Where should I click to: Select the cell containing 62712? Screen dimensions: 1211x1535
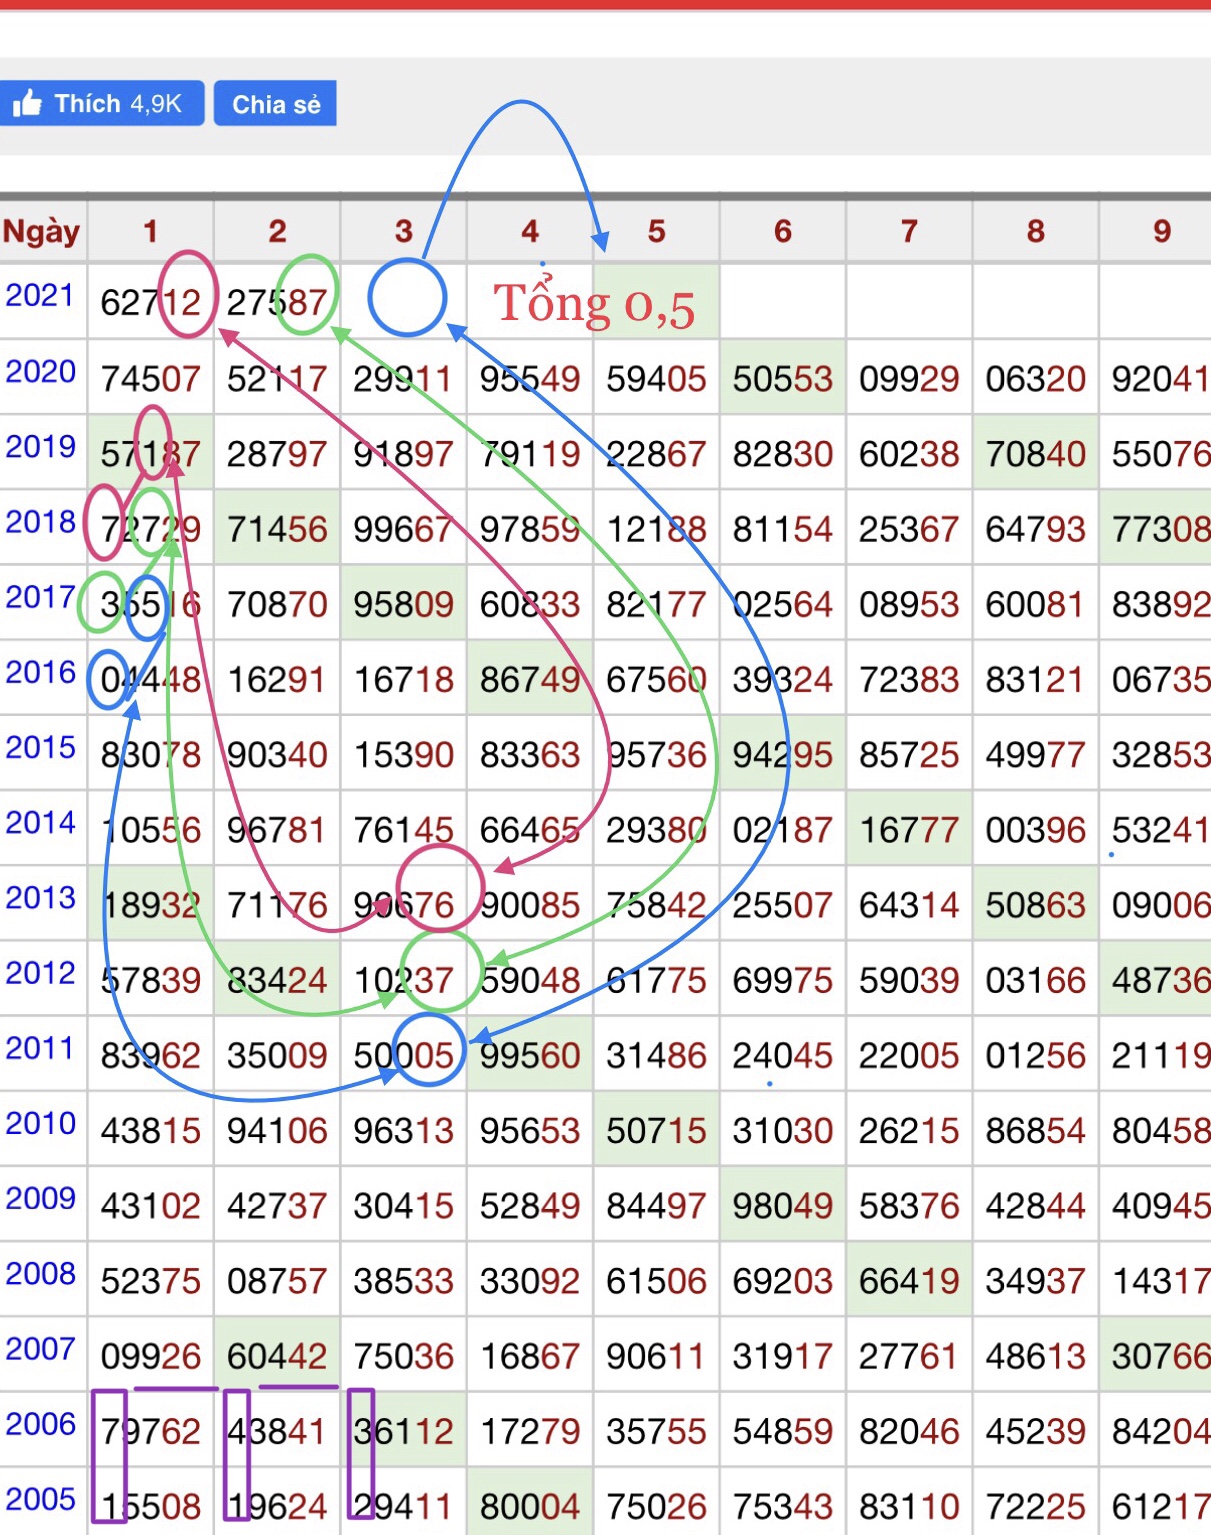(x=150, y=302)
